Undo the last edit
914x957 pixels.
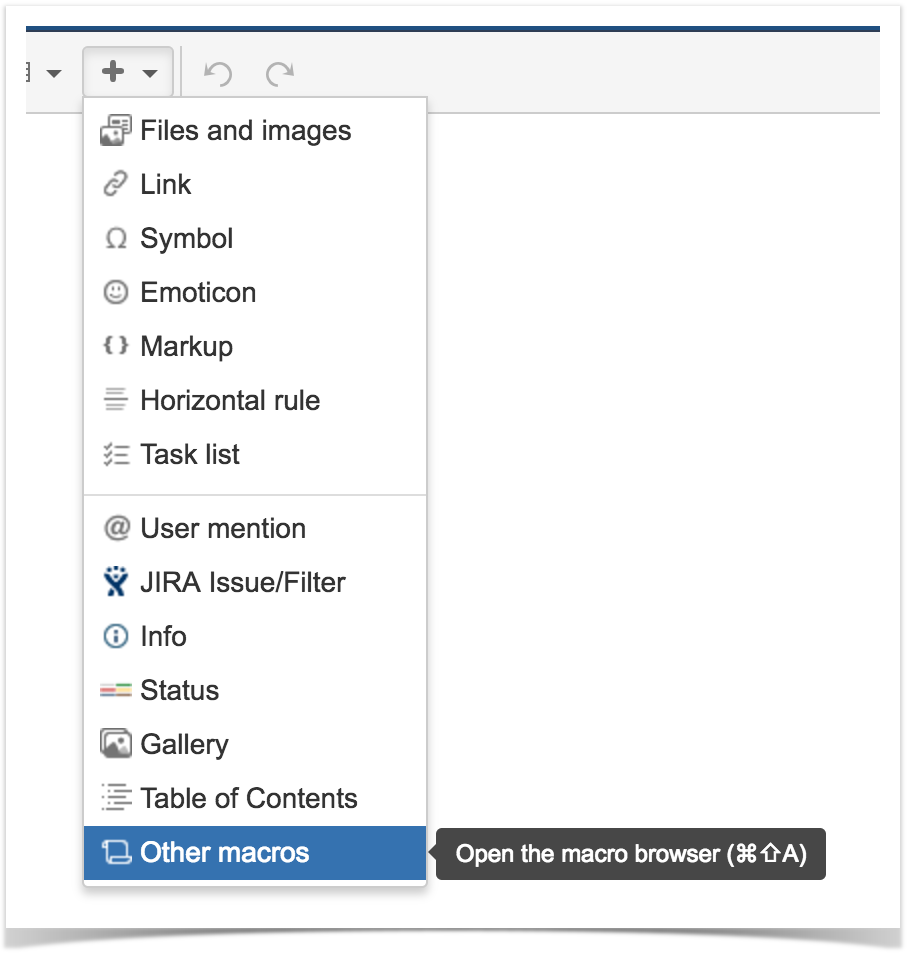point(218,74)
